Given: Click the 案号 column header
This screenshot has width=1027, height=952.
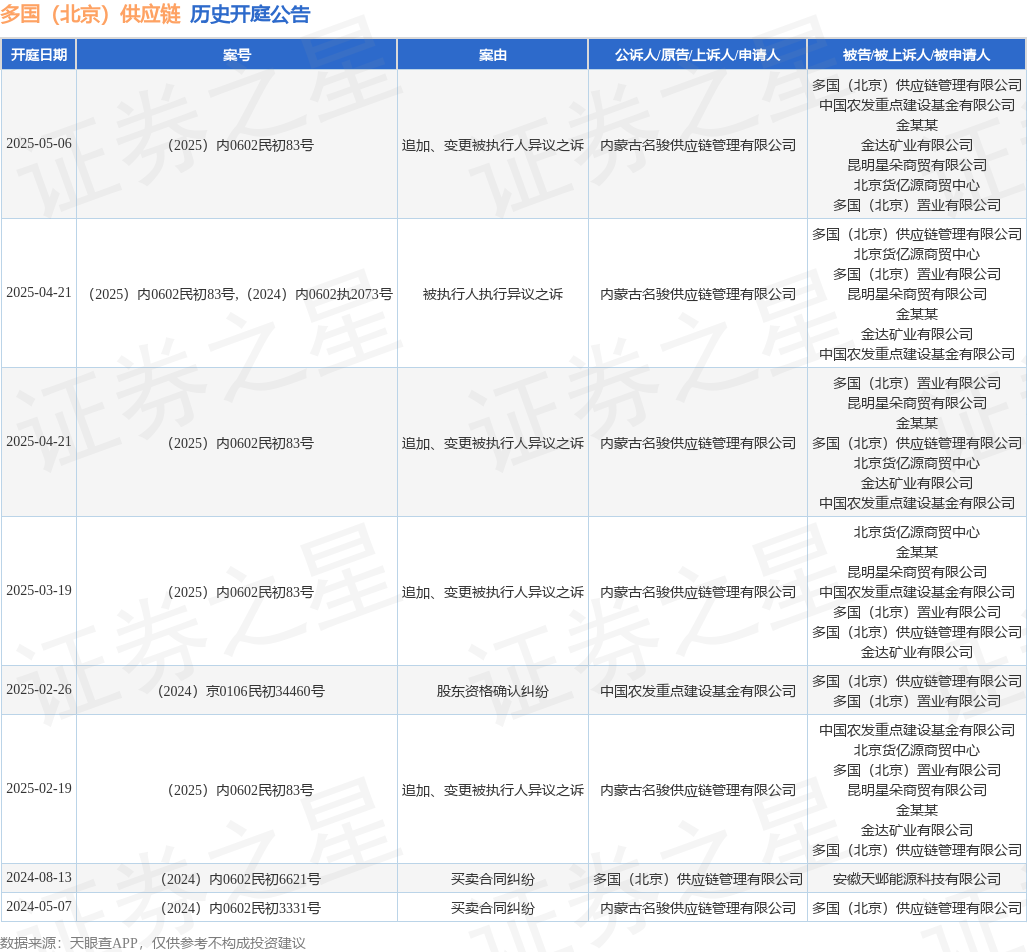Looking at the screenshot, I should click(x=236, y=54).
